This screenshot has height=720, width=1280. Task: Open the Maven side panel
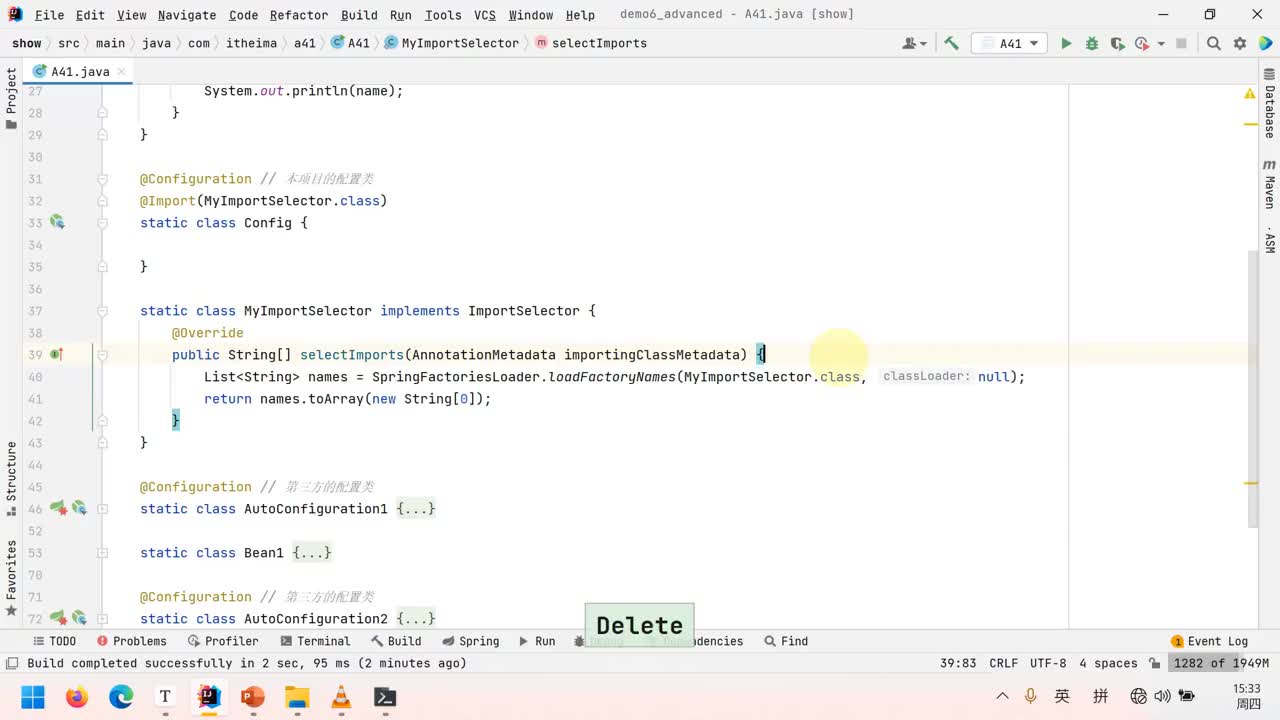click(x=1269, y=183)
